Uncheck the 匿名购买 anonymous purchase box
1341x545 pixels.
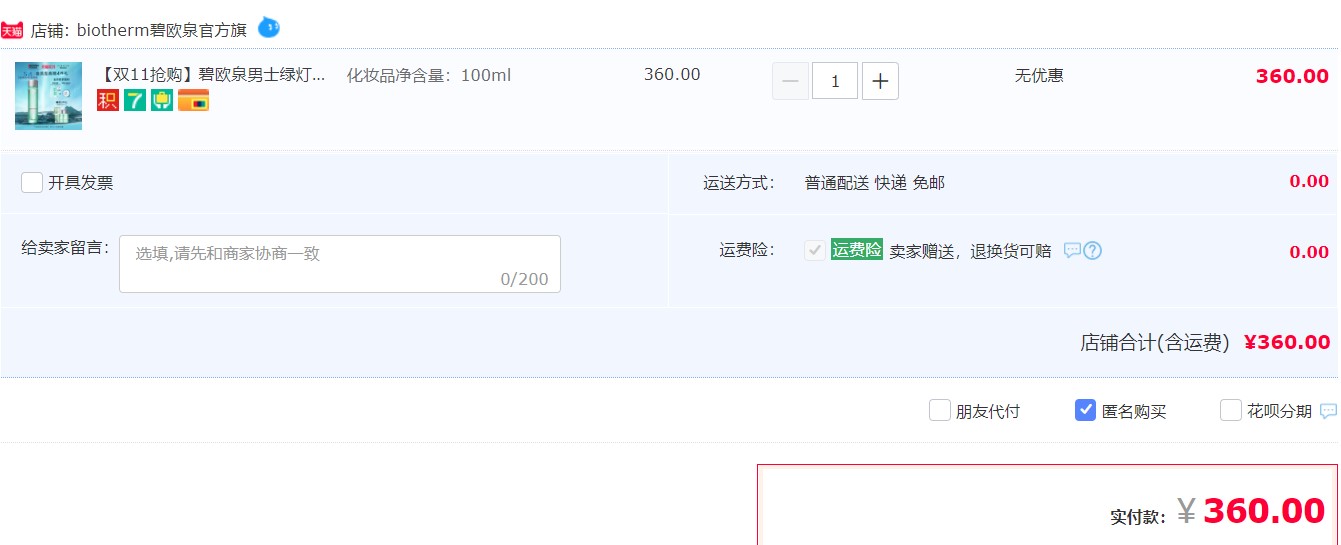coord(1085,410)
